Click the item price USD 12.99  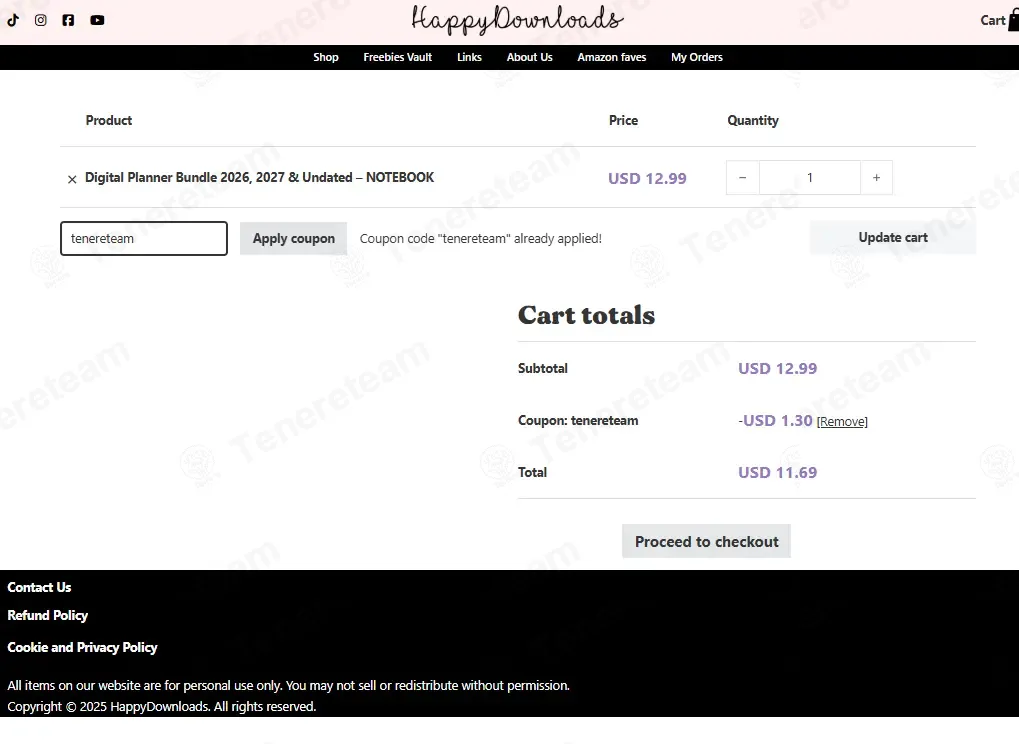647,179
